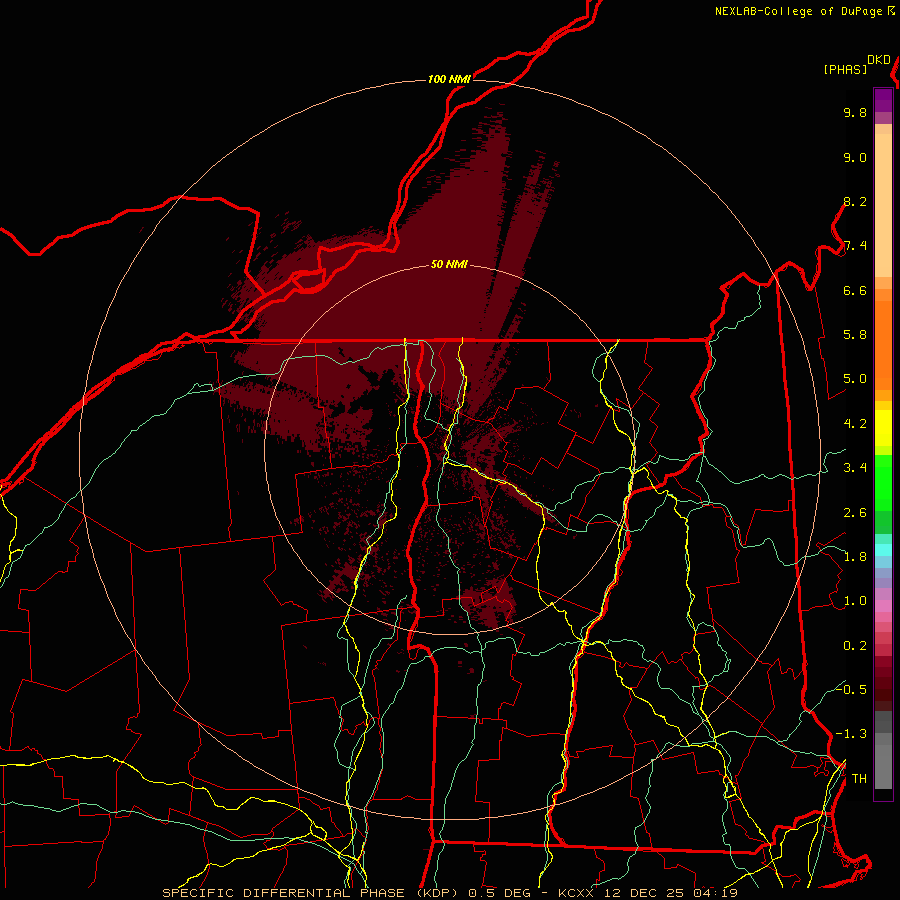The image size is (900, 900).
Task: Click the -0.5 value on color scale
Action: pyautogui.click(x=851, y=689)
